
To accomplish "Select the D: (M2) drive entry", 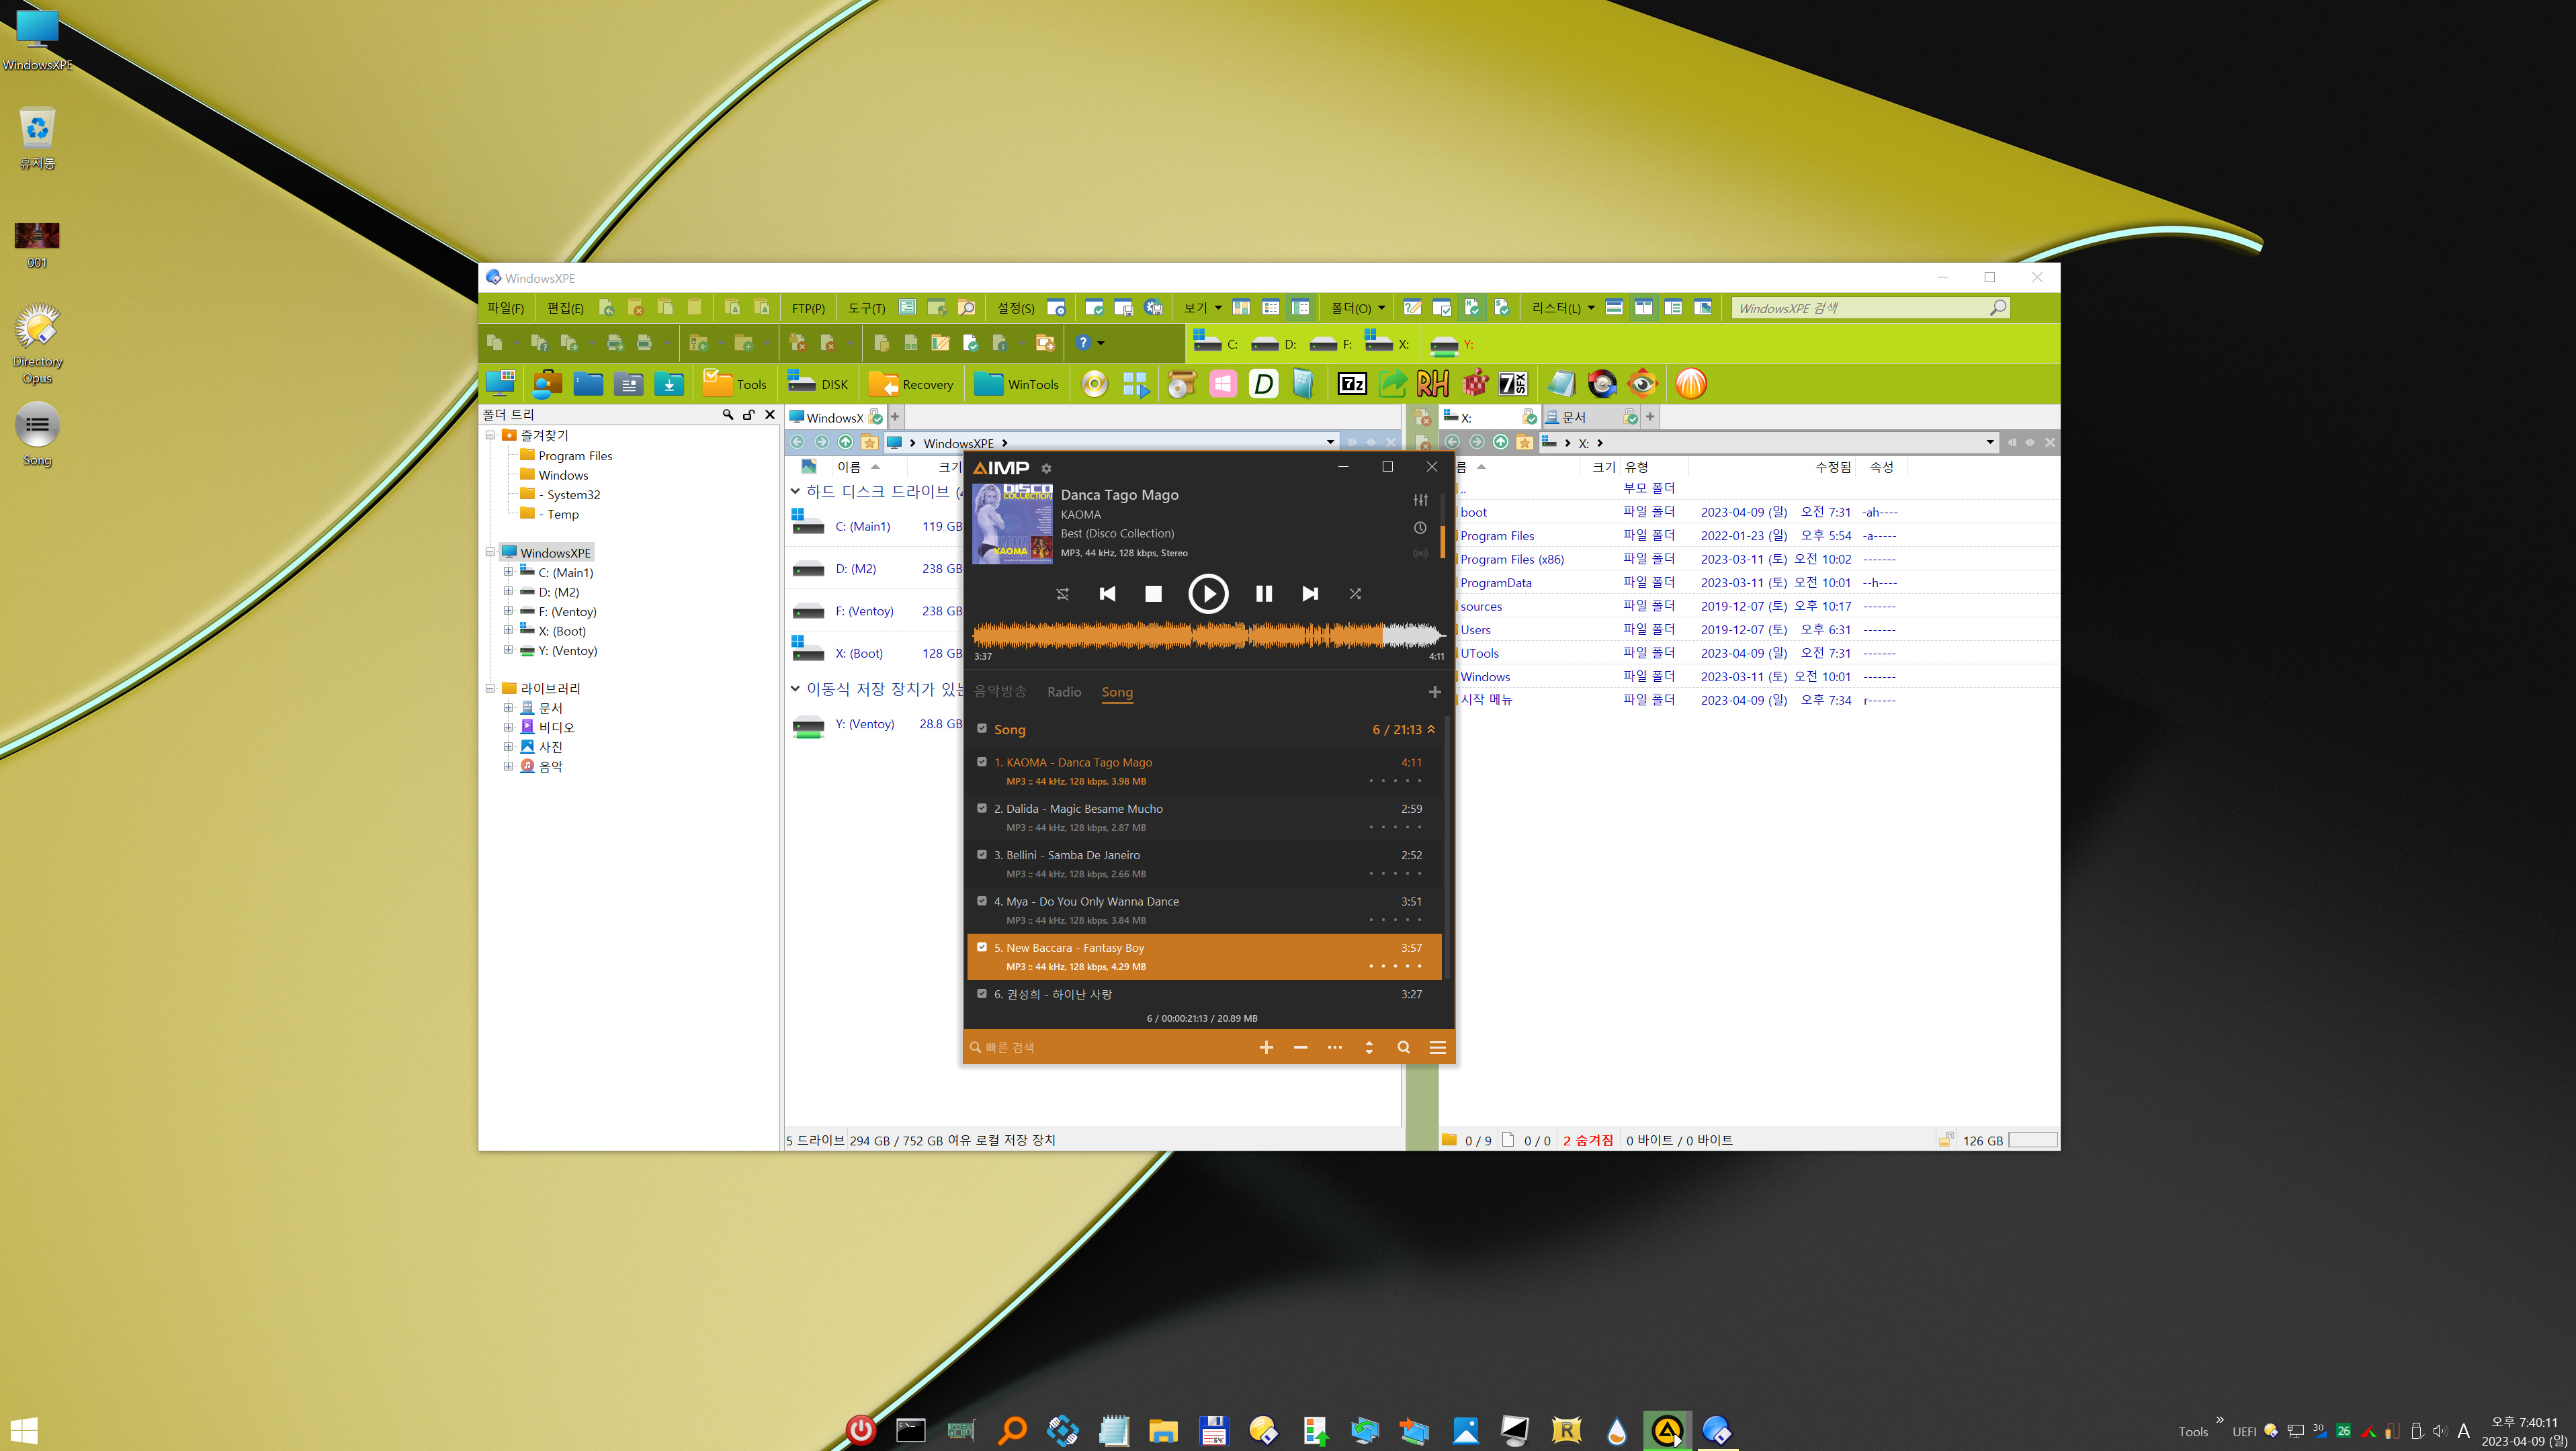I will coord(855,569).
